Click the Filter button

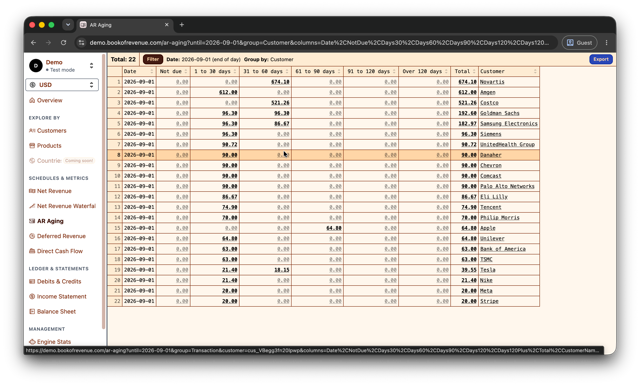pos(153,60)
